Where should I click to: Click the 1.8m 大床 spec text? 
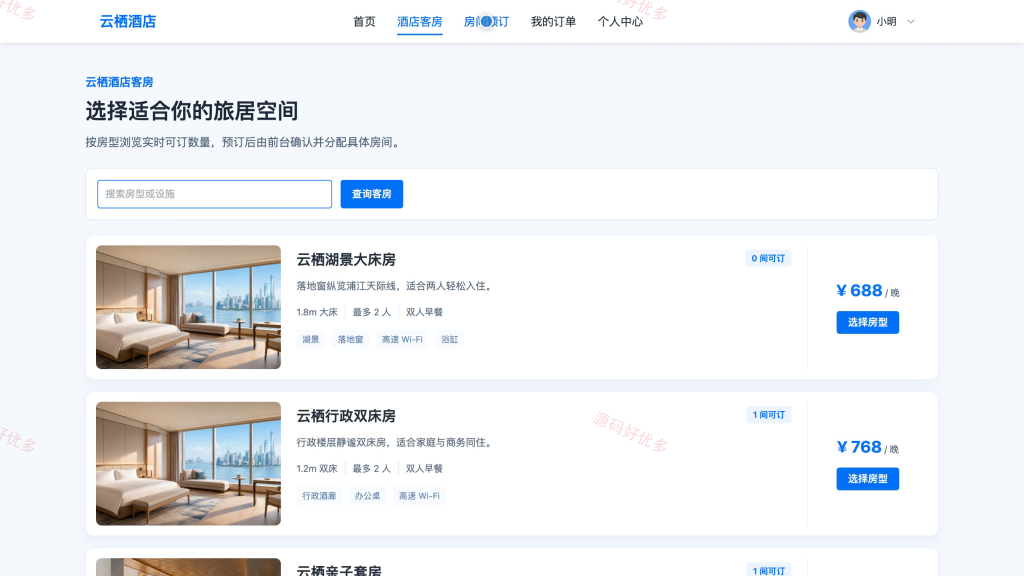point(317,312)
